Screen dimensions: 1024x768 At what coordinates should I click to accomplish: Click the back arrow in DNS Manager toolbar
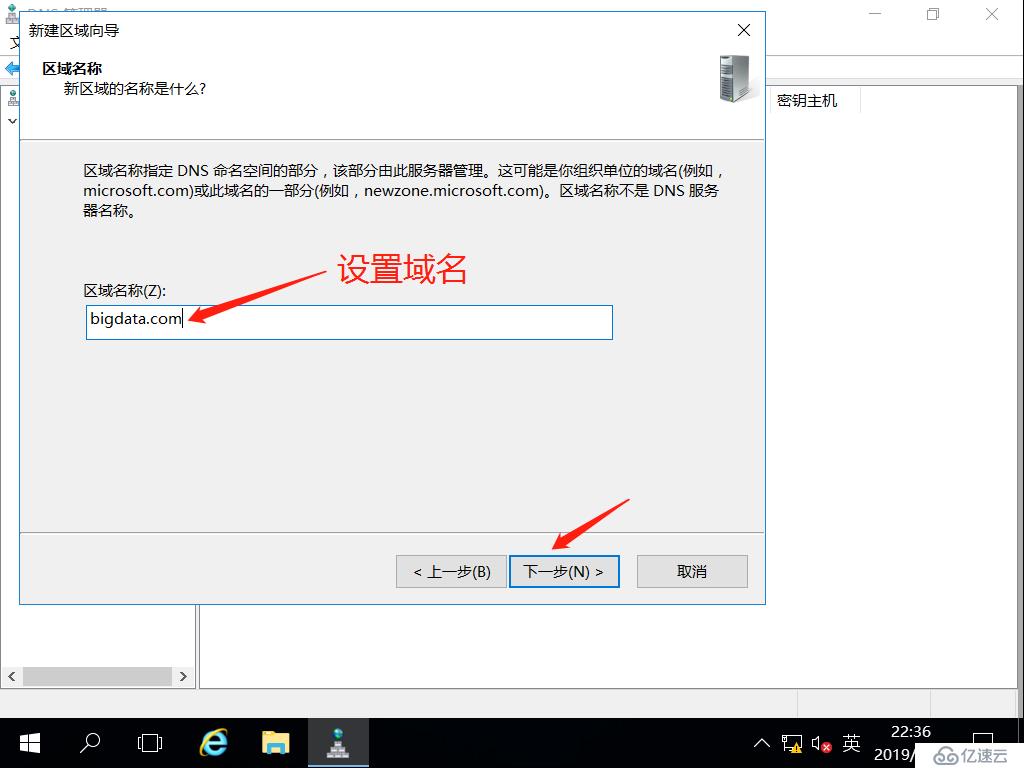pyautogui.click(x=12, y=68)
